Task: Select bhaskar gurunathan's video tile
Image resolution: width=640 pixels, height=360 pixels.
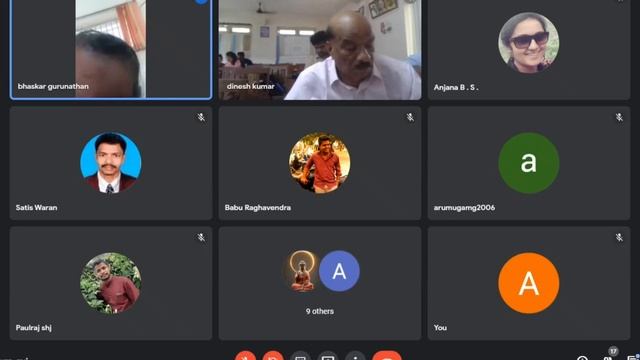Action: point(111,49)
